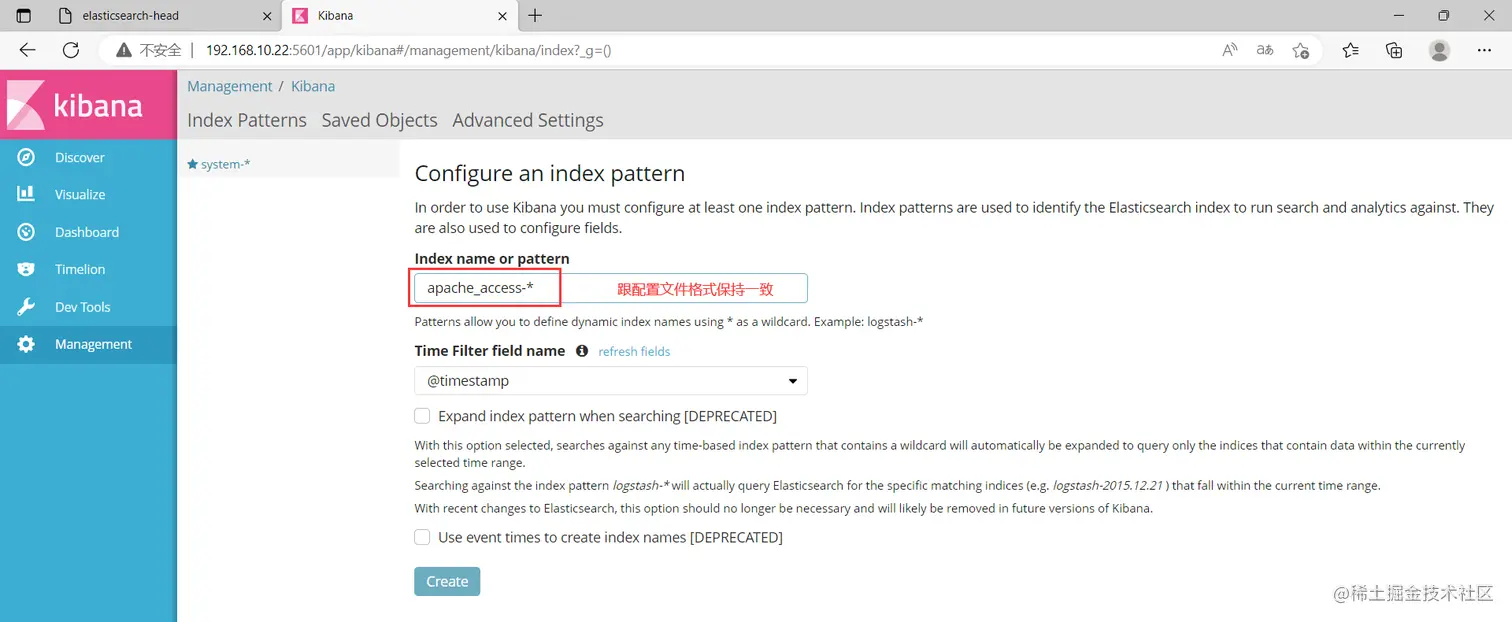Open the browser favorites list icon
1512x622 pixels.
click(1351, 50)
